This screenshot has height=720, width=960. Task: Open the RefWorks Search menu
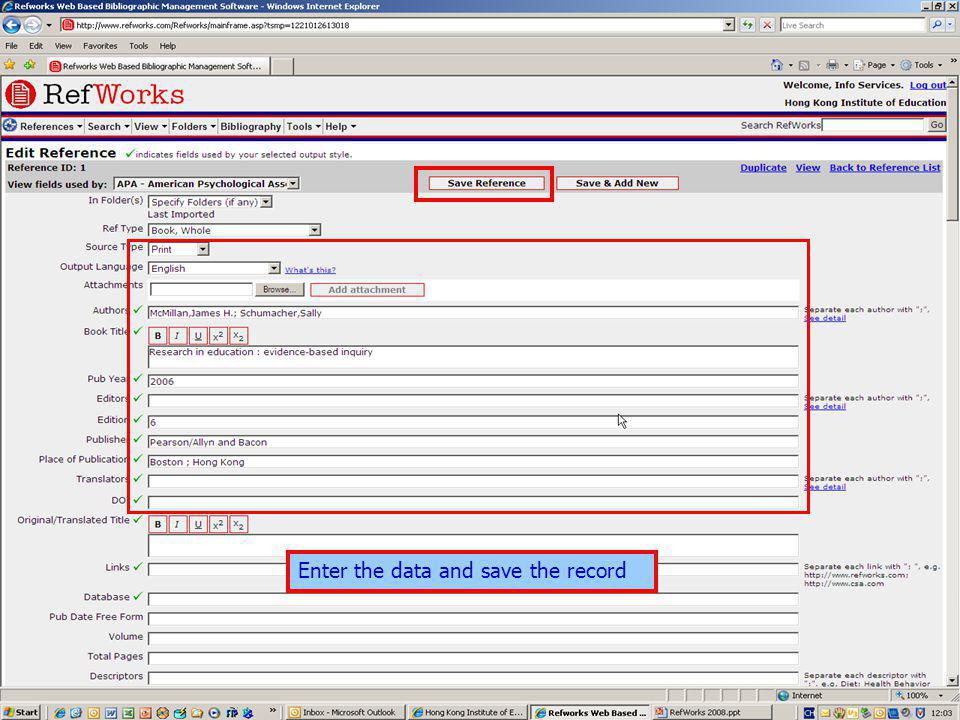[108, 126]
